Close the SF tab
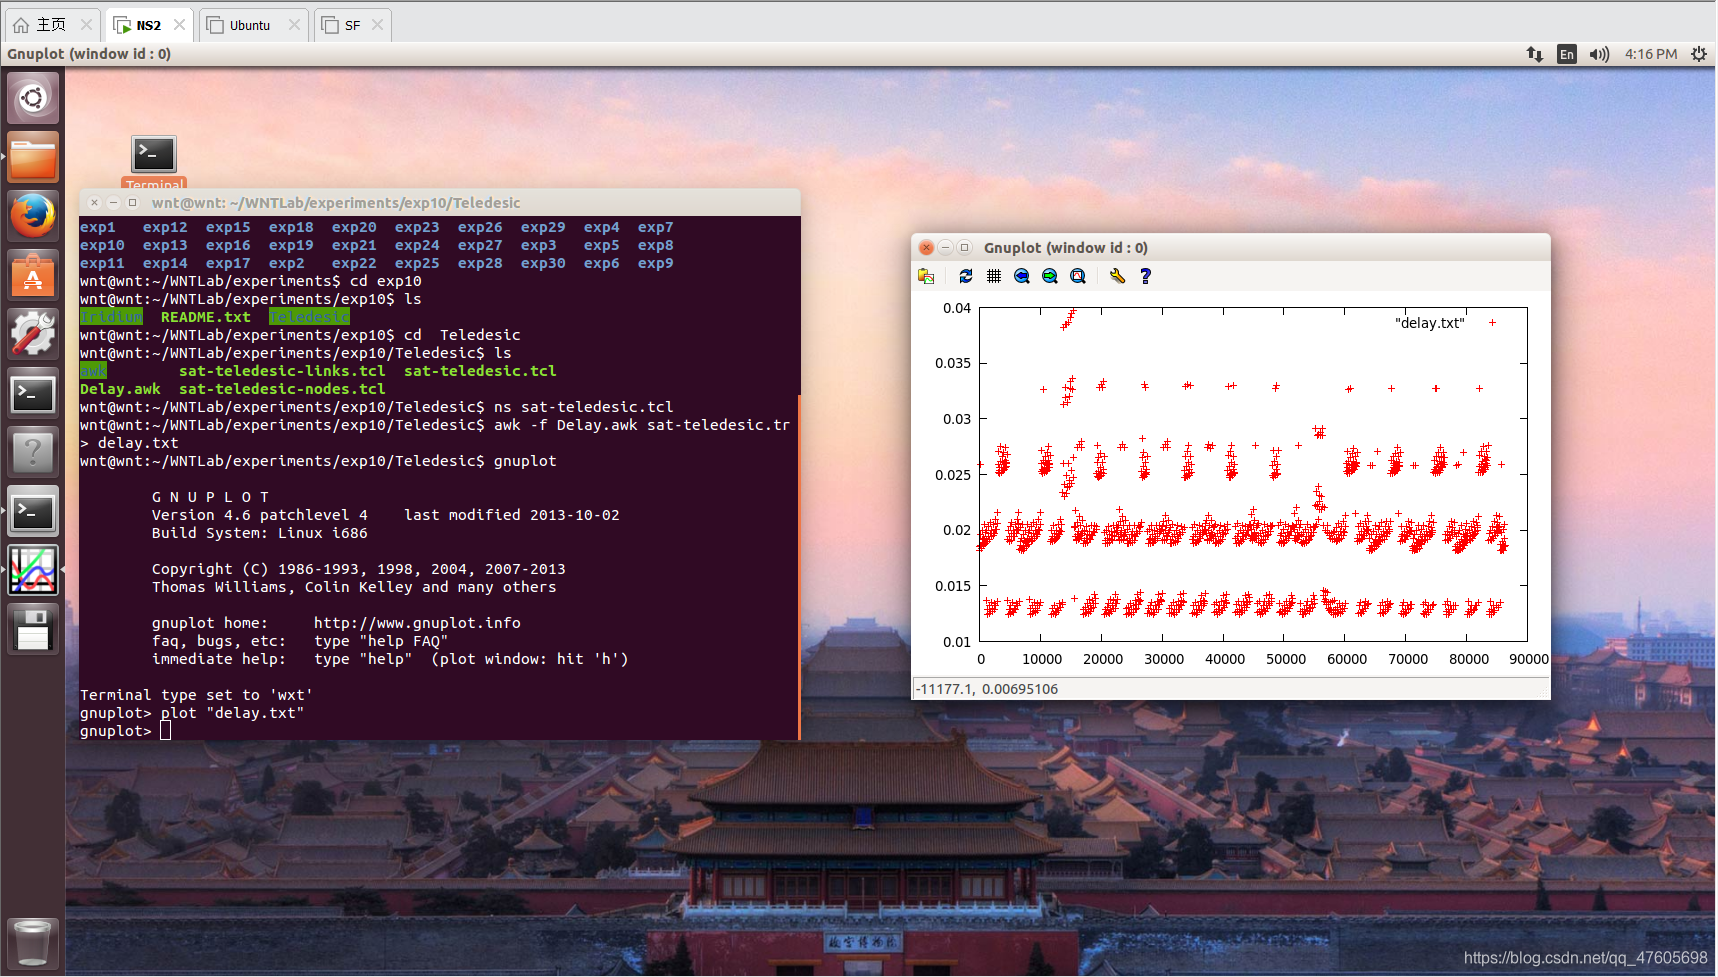Viewport: 1718px width, 977px height. click(377, 25)
